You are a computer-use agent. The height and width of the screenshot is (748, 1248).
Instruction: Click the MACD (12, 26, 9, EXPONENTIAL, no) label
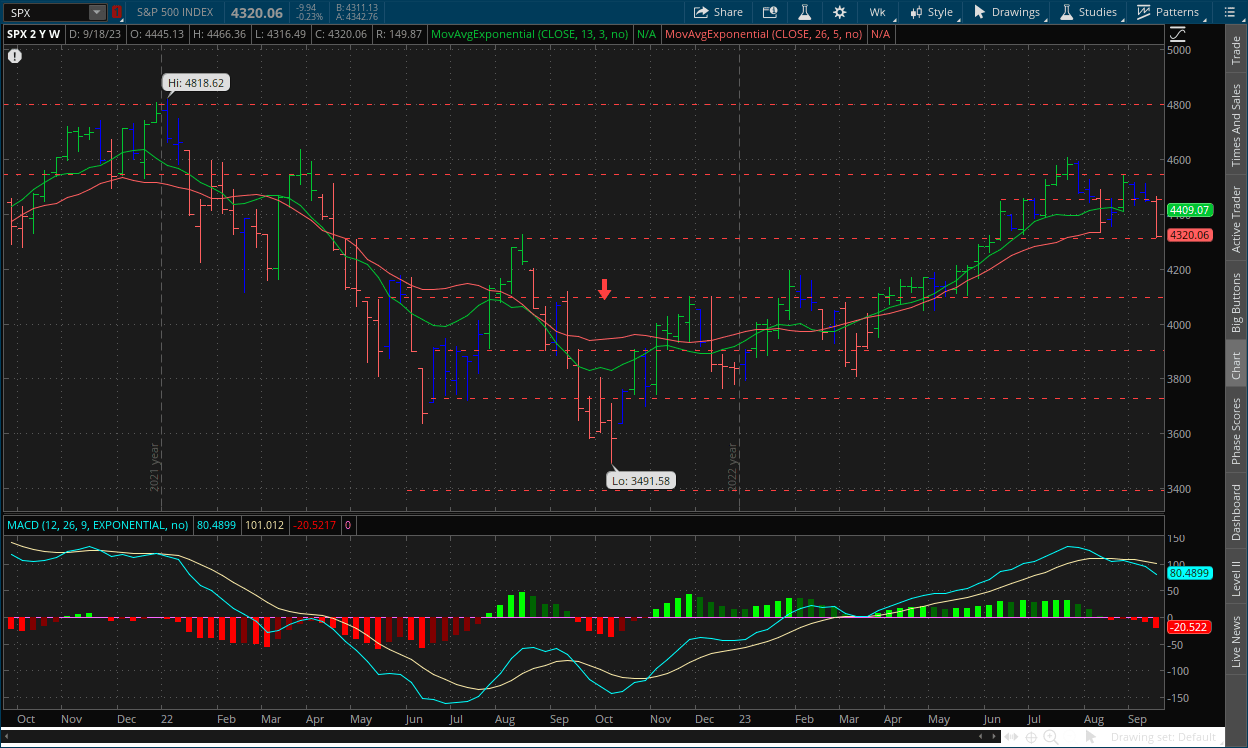pos(98,525)
